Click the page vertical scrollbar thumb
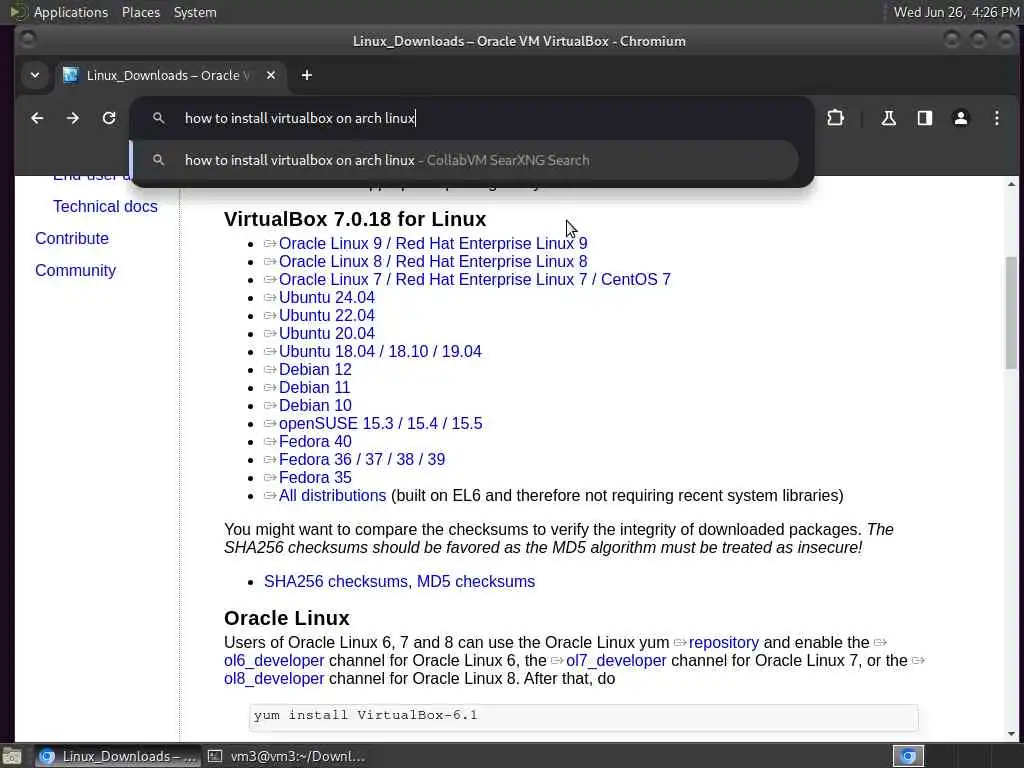 pos(1011,313)
